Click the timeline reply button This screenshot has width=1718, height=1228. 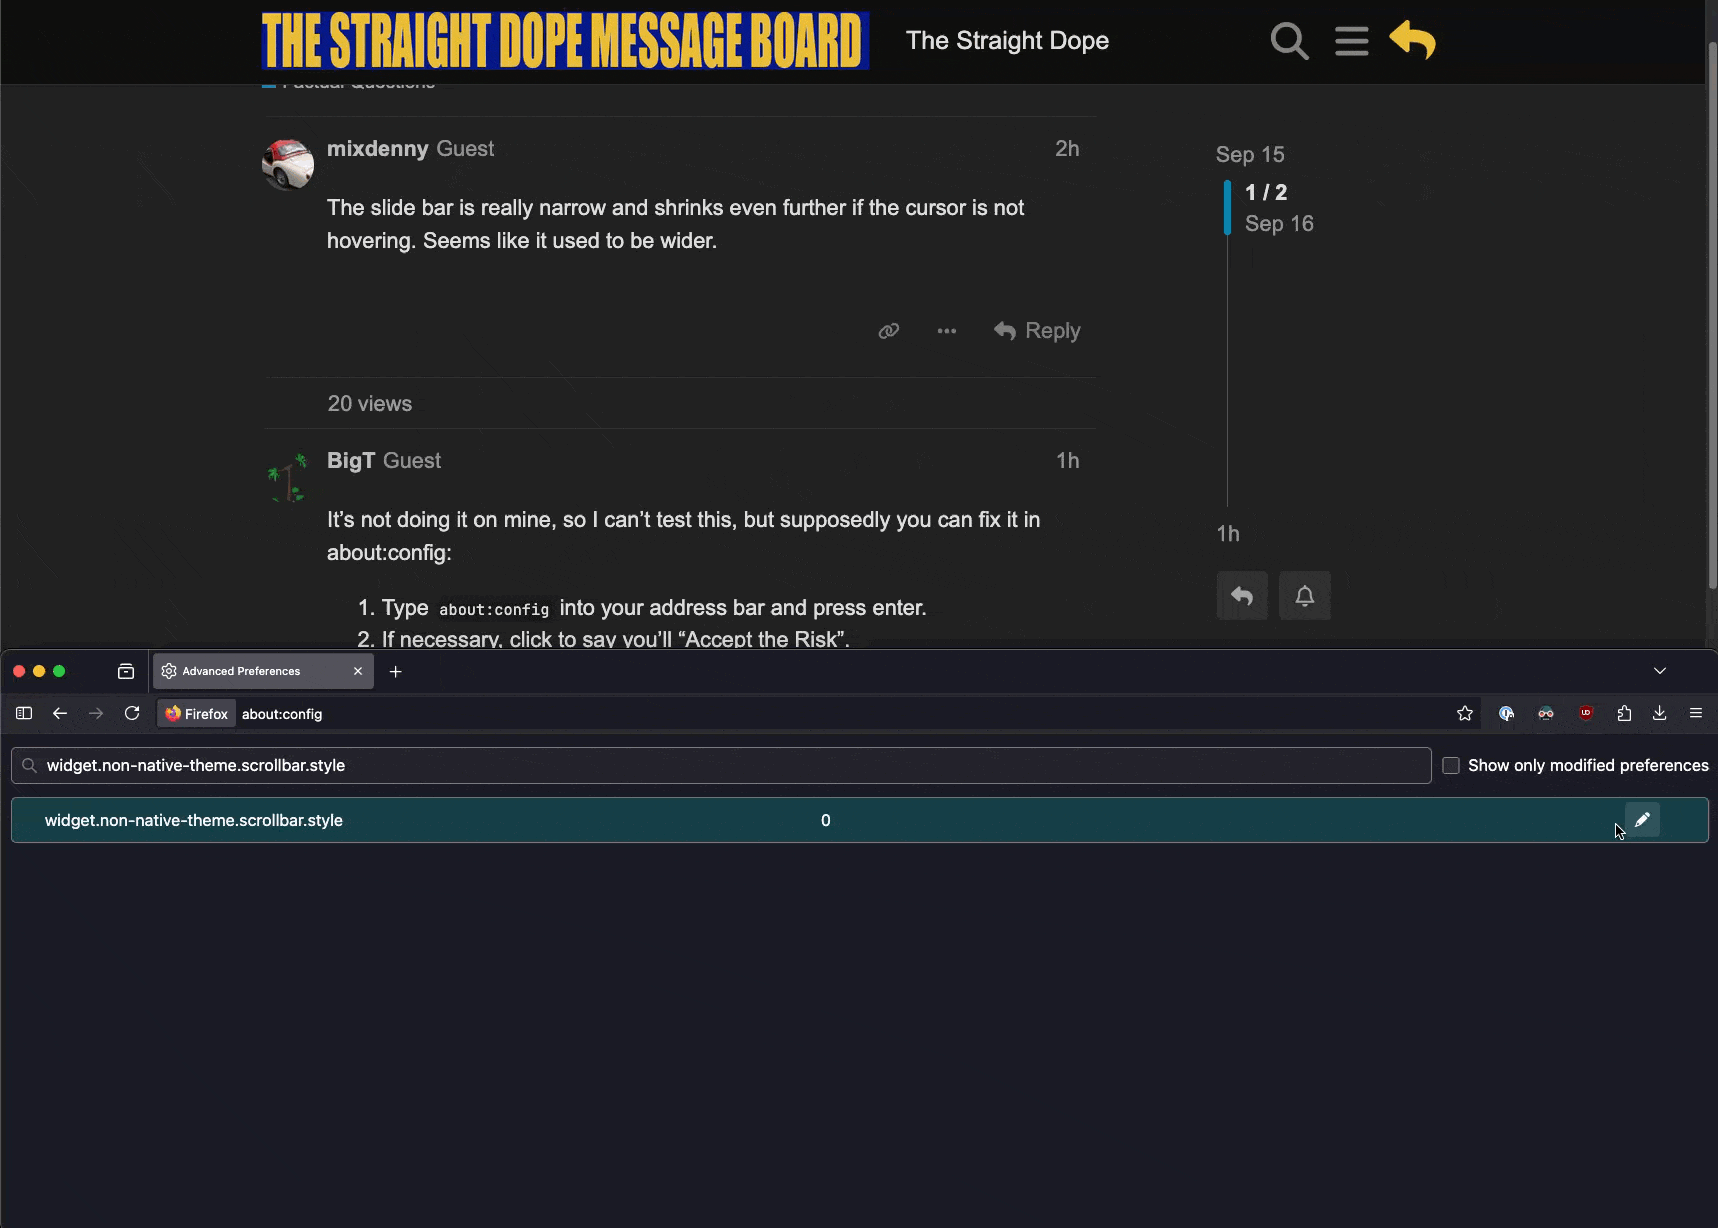click(x=1242, y=596)
